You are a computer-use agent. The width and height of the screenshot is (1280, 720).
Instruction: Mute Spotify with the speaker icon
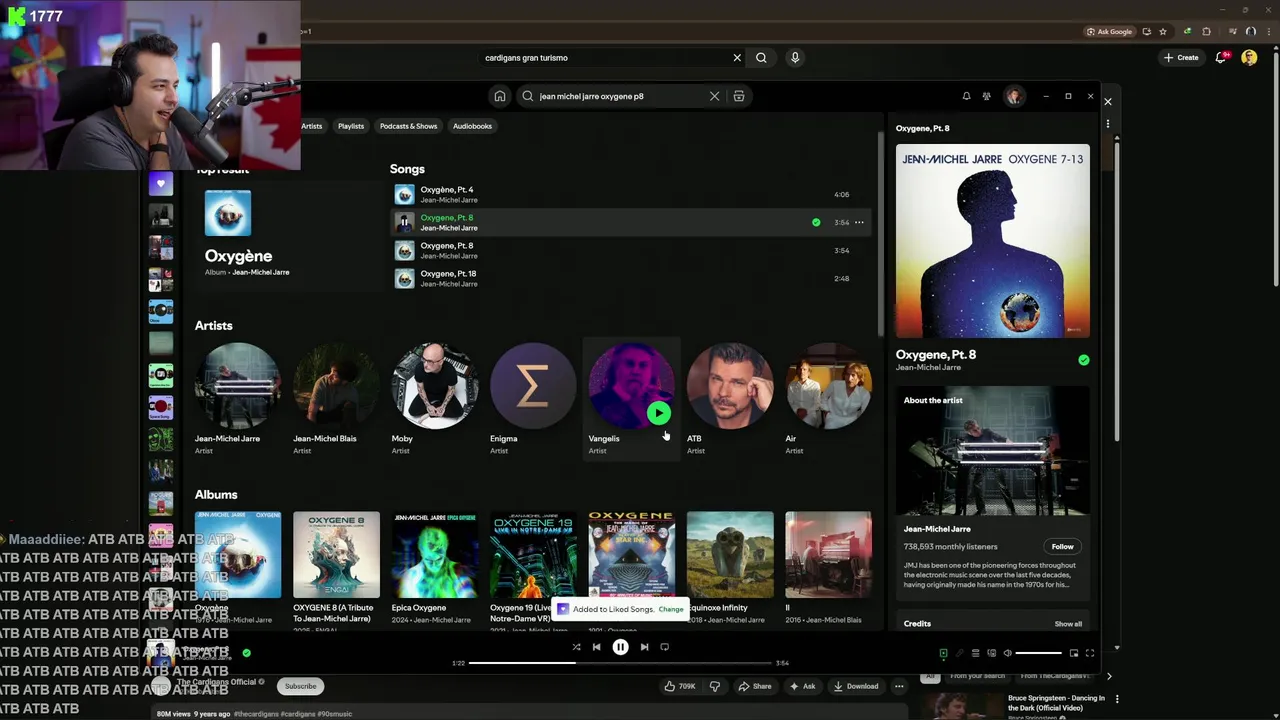coord(1007,653)
